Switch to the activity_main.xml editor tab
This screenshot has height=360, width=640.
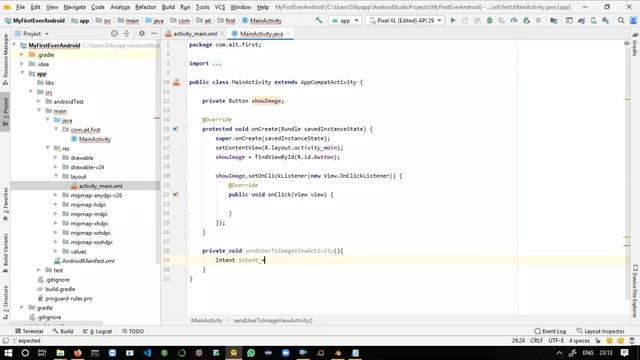[x=195, y=33]
